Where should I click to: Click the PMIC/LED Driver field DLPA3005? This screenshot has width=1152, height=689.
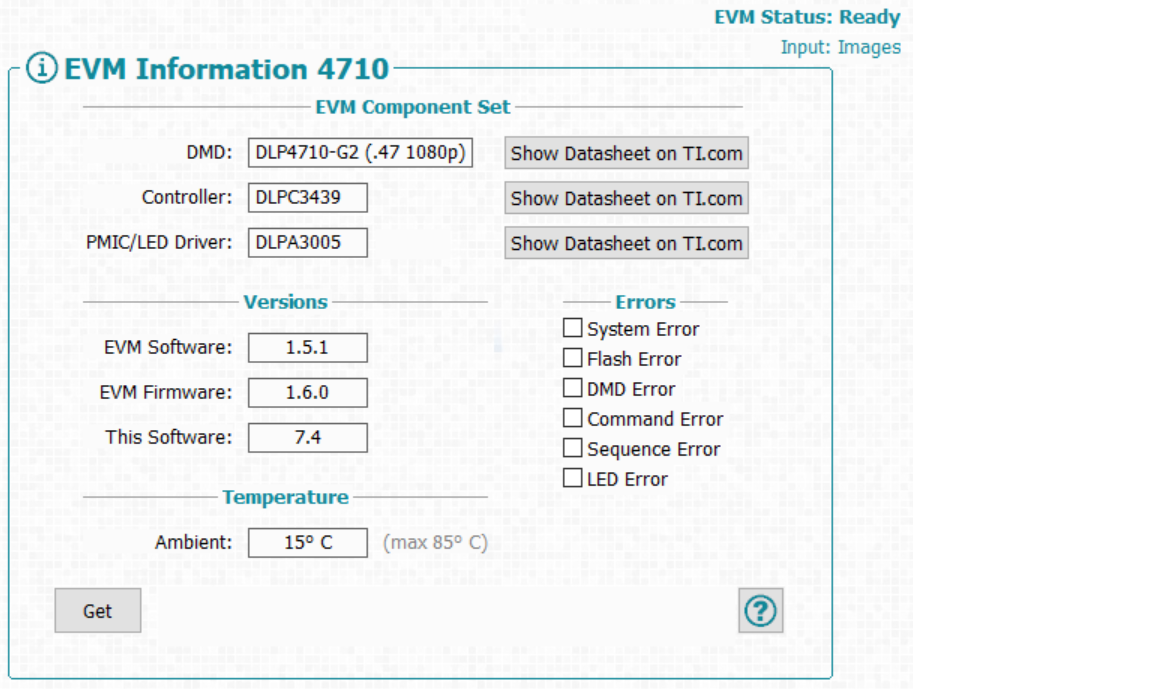[x=308, y=242]
